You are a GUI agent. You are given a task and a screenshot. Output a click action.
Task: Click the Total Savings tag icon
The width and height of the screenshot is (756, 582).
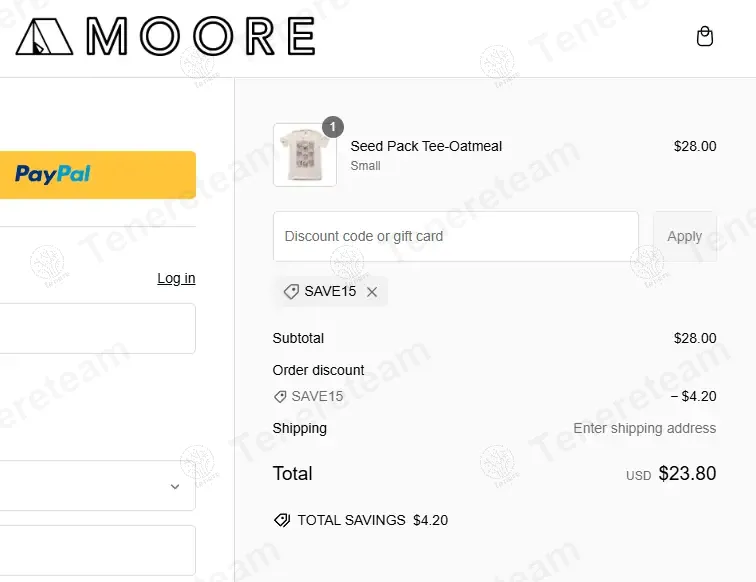tap(282, 520)
